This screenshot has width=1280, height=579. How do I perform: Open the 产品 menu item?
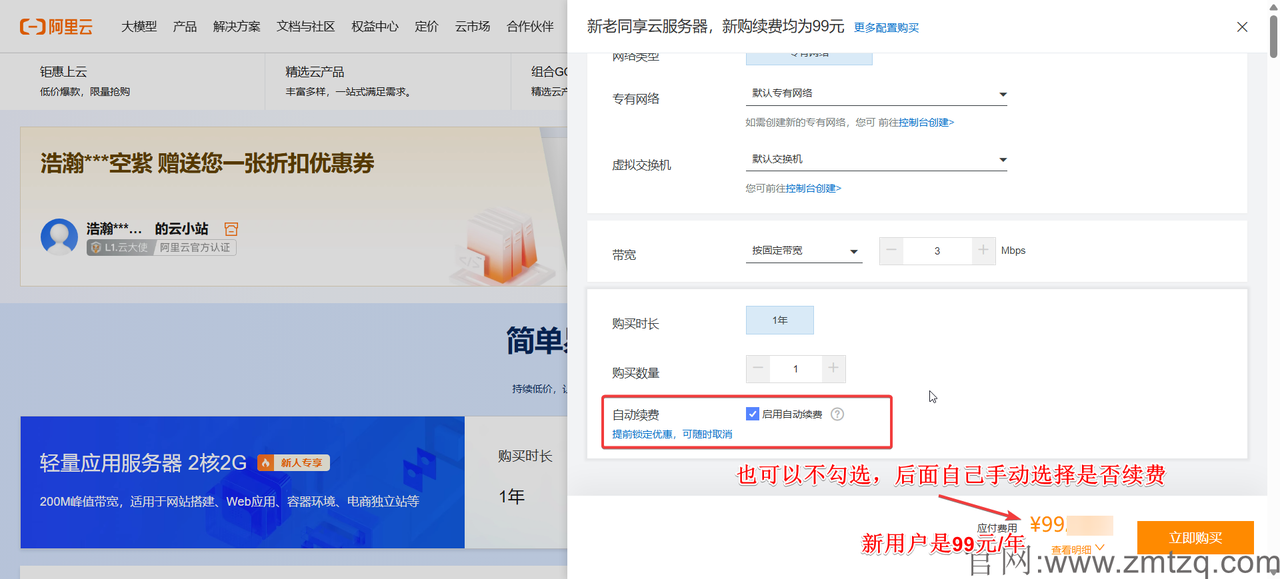coord(185,27)
